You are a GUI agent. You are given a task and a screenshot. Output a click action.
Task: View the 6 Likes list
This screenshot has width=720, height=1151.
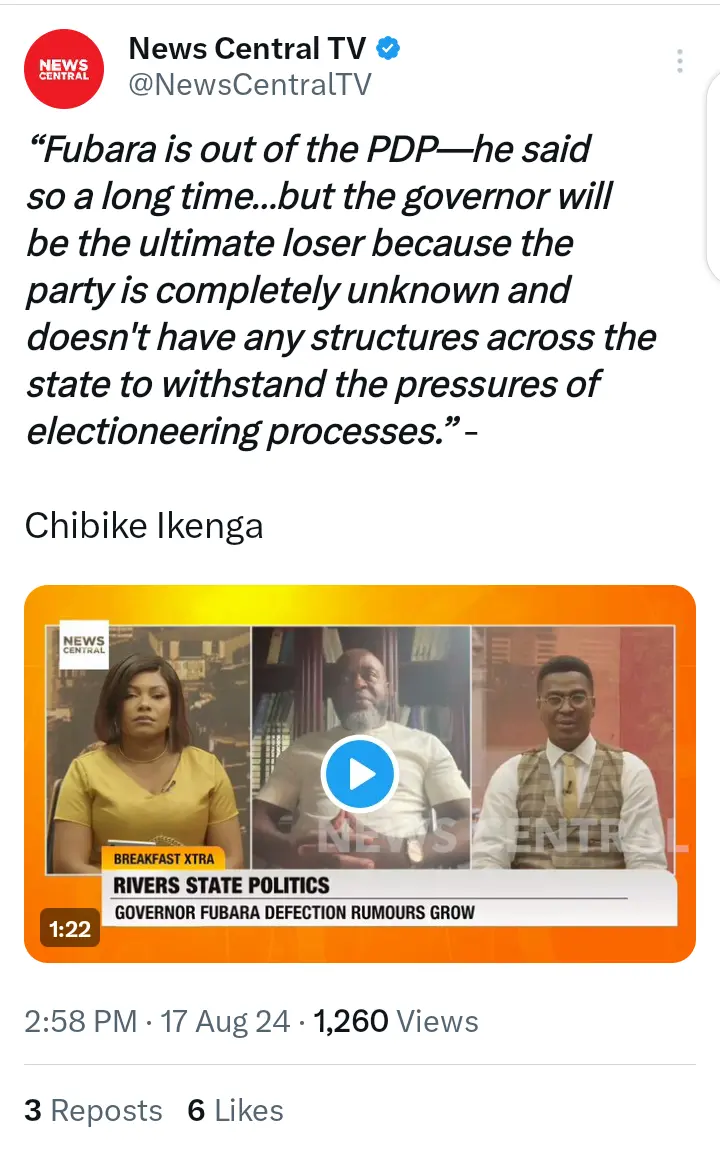236,1111
